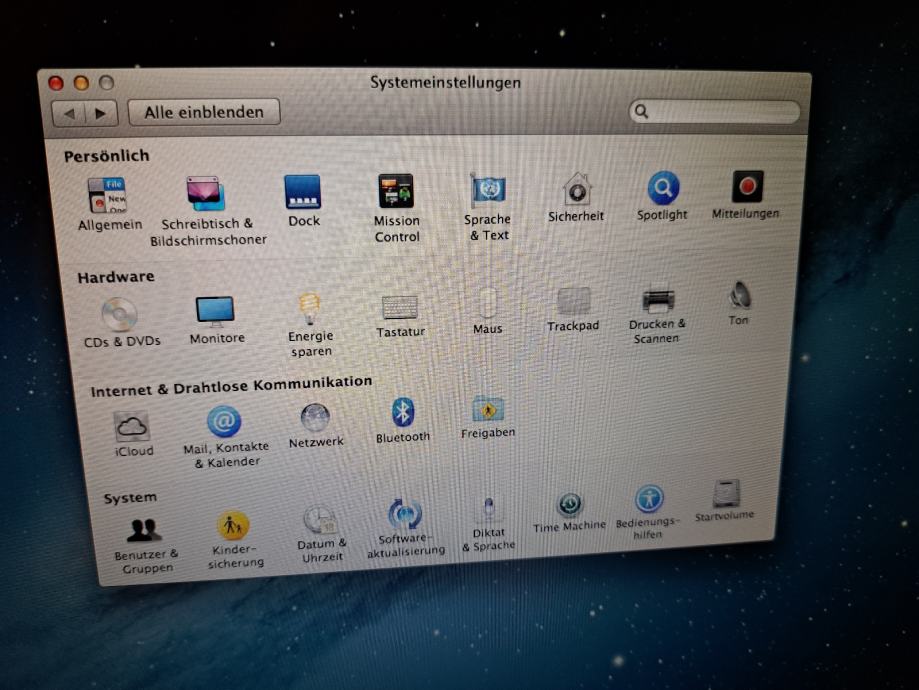Click the Internet & Drahtlose Kommunikation heading

231,386
